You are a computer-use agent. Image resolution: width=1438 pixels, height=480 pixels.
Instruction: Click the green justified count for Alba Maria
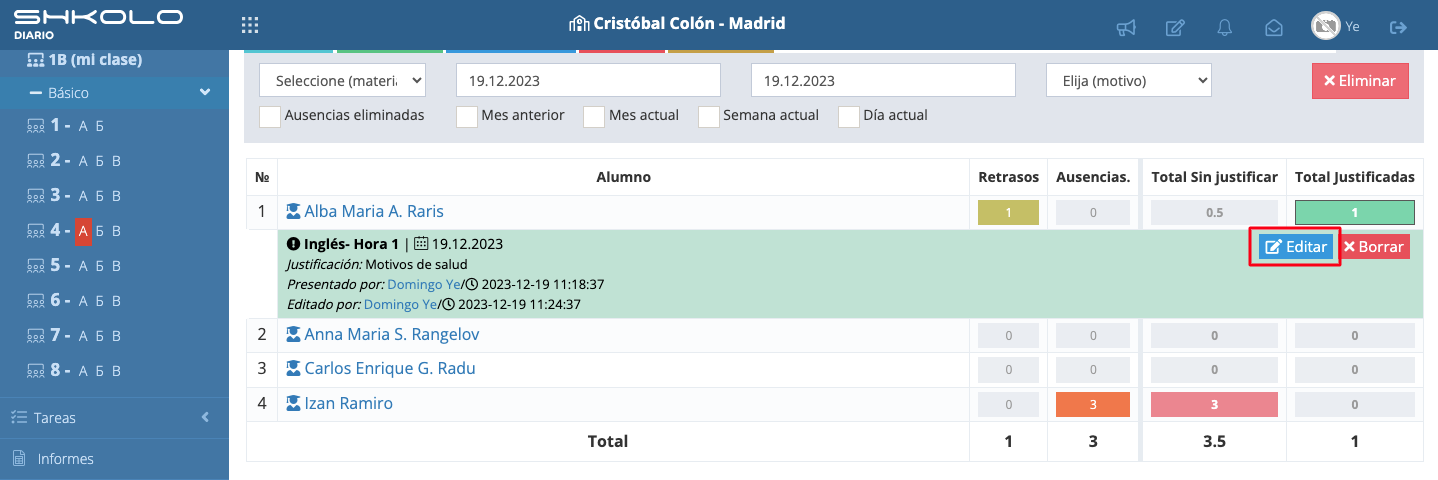1354,212
